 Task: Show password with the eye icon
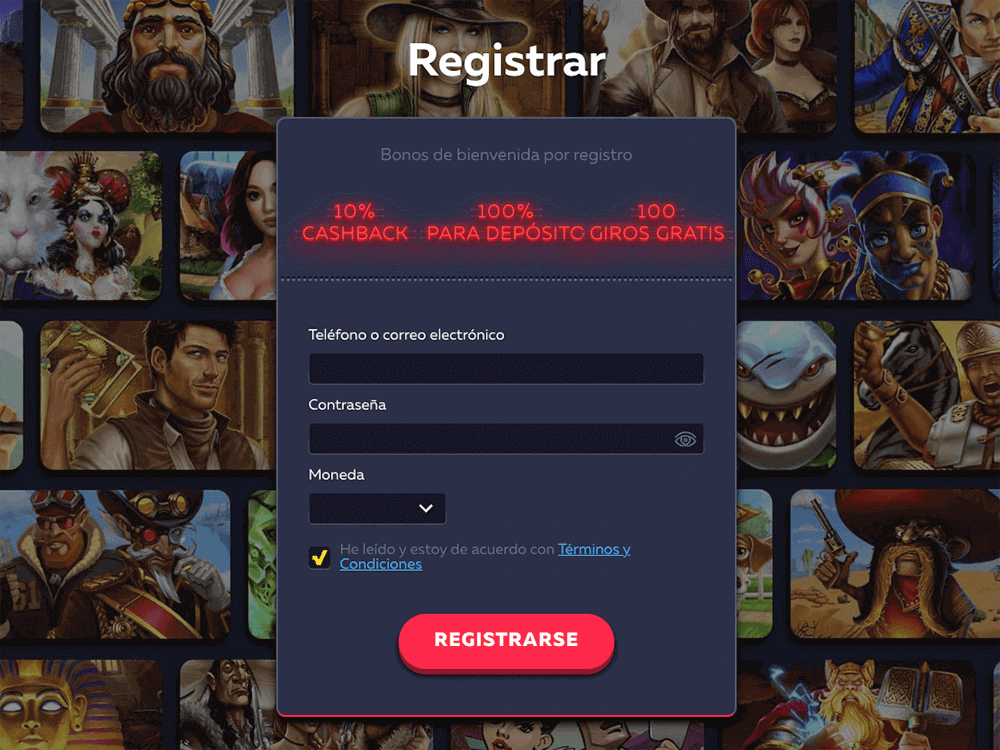click(x=685, y=439)
